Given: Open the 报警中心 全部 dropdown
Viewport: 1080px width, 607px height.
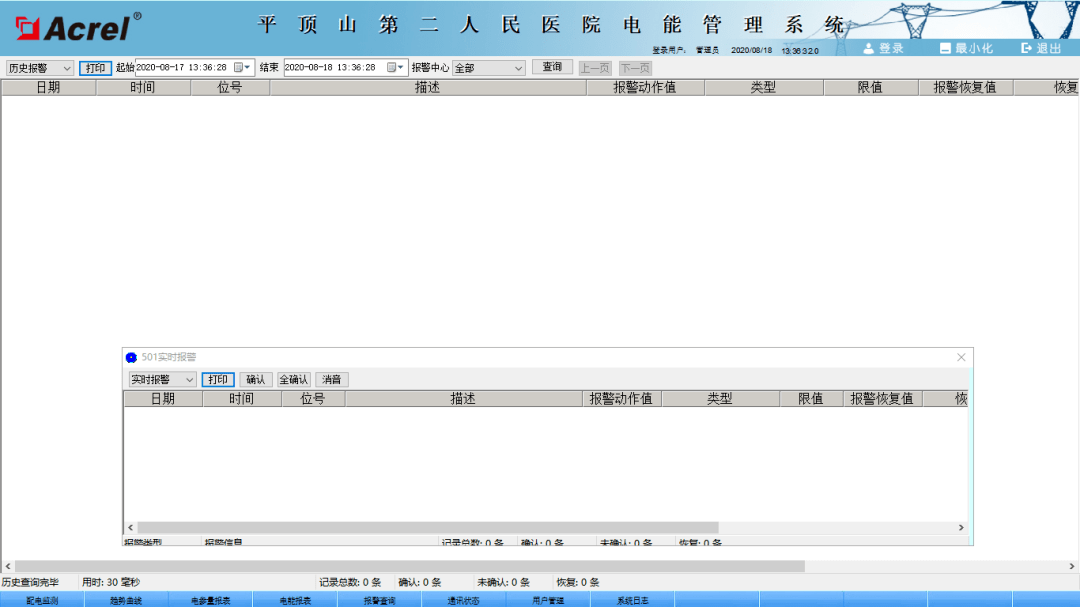Looking at the screenshot, I should [x=518, y=68].
